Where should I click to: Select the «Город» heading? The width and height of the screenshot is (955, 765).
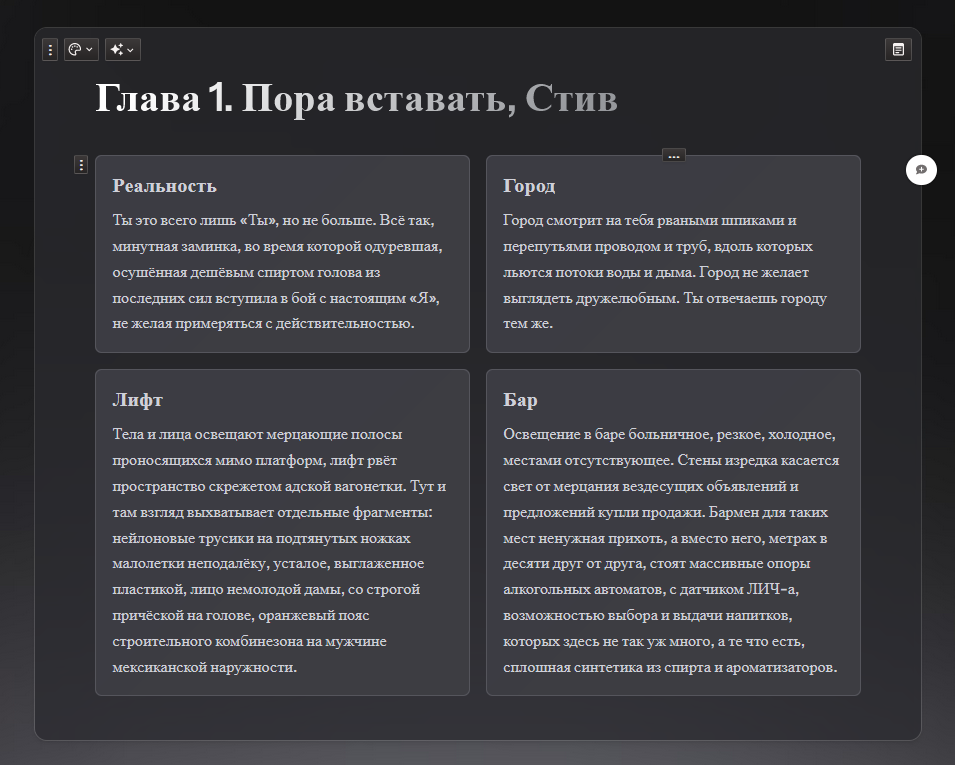click(529, 186)
